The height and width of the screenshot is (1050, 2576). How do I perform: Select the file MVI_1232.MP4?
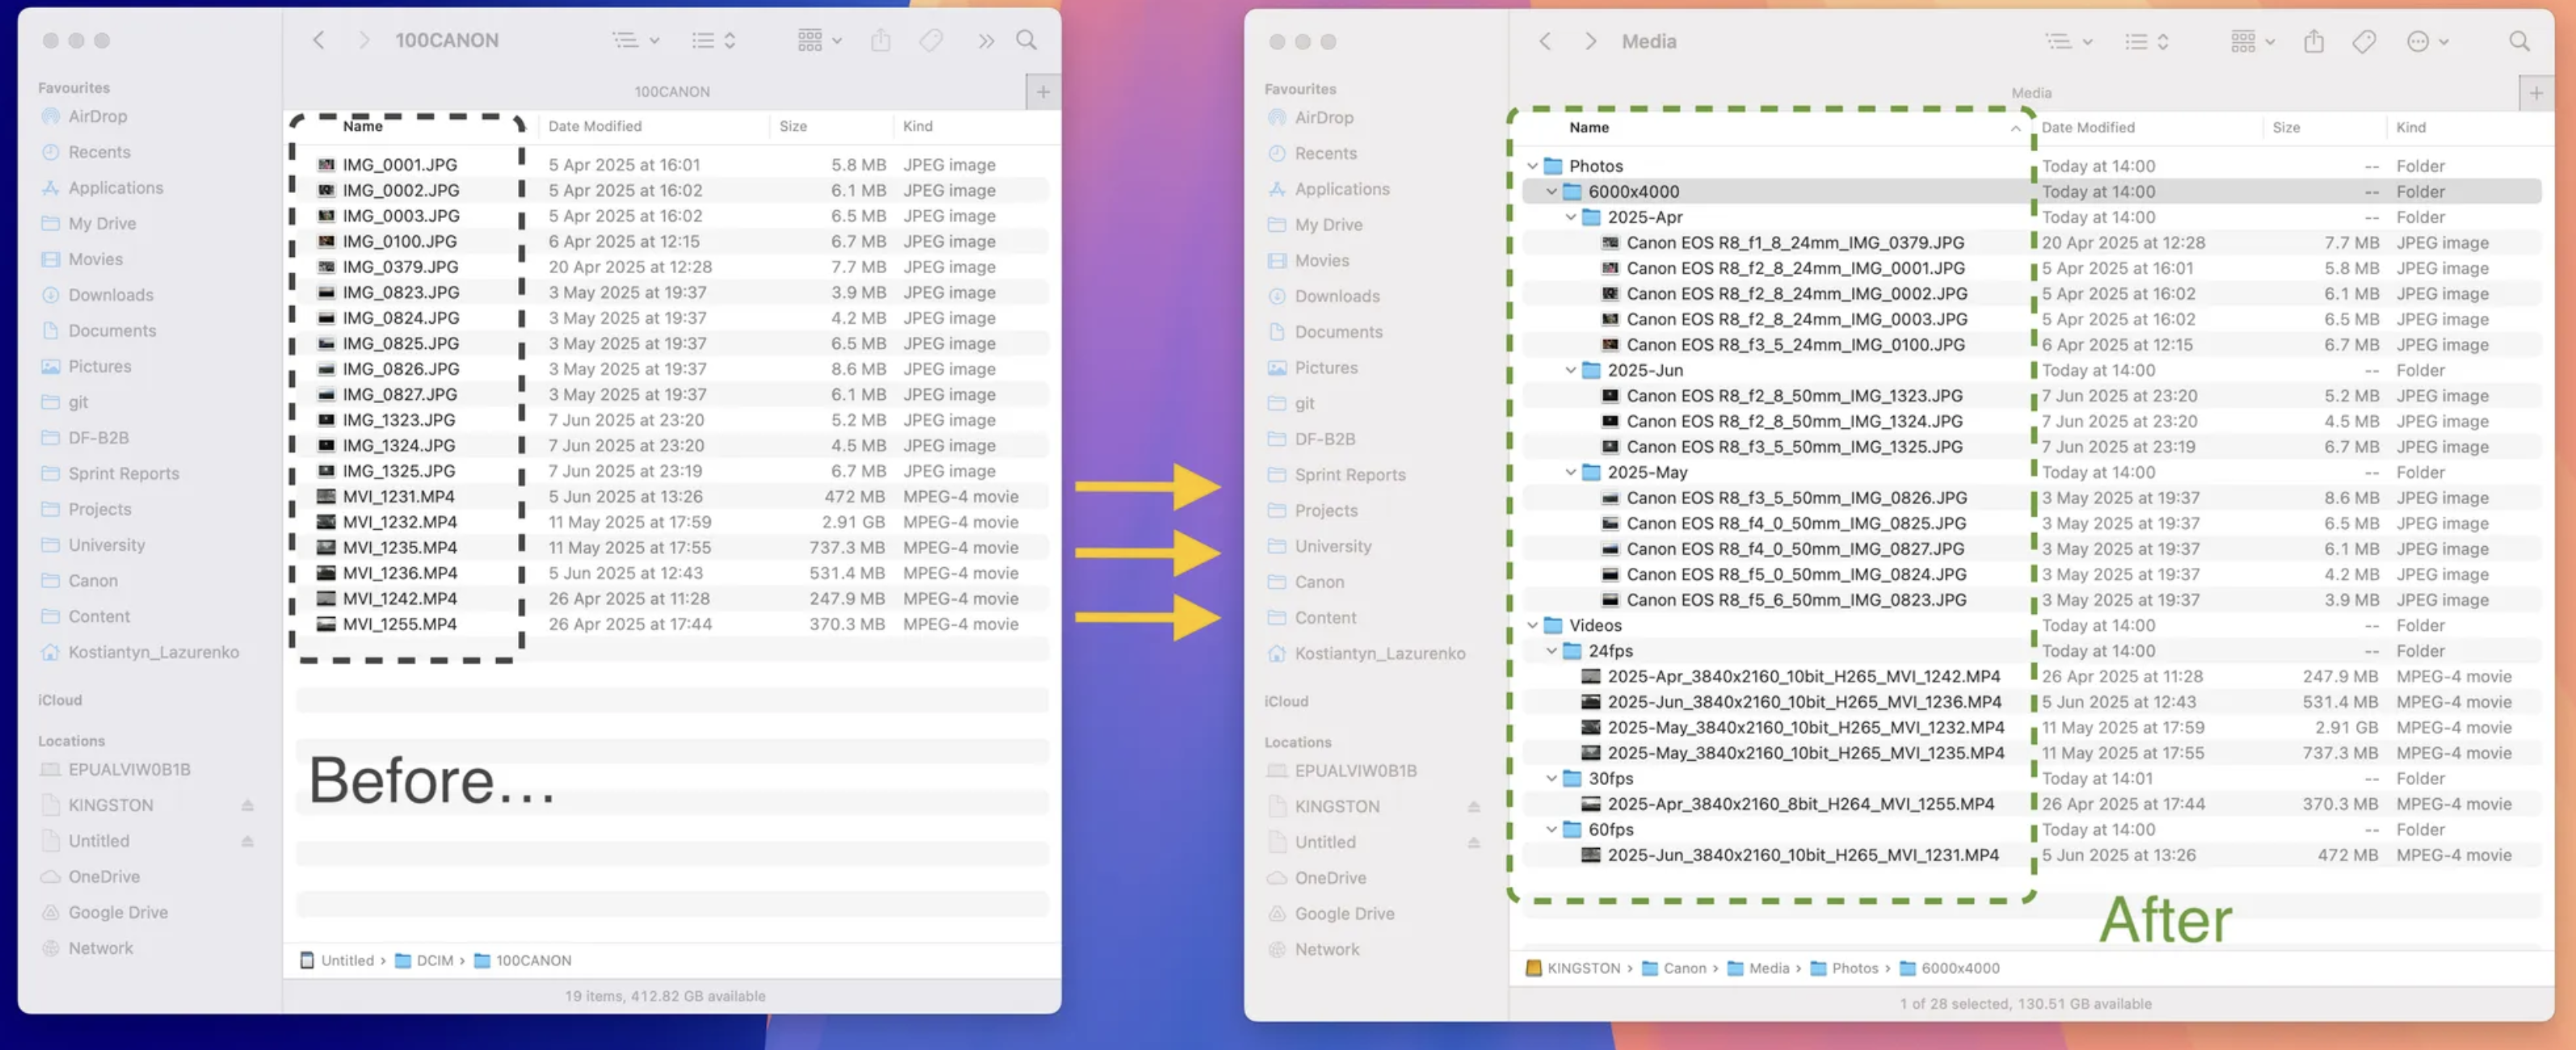(399, 522)
